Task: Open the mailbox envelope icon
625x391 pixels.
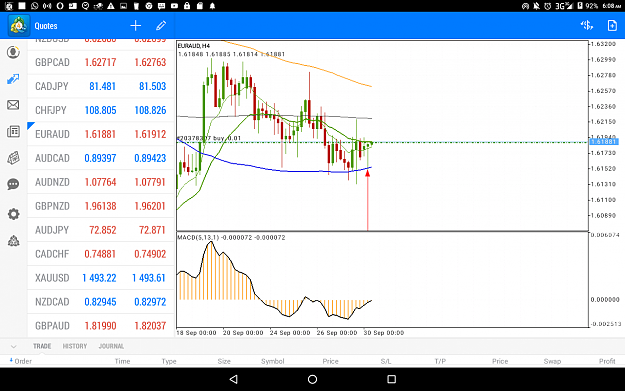Action: click(x=13, y=105)
